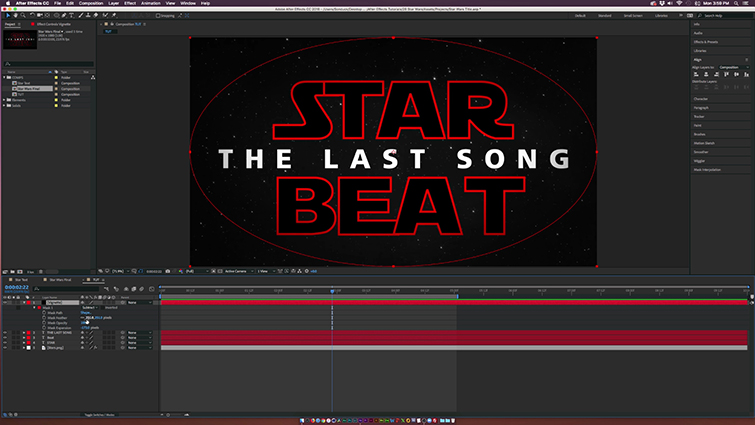
Task: Enable the Snapping checkbox
Action: pos(158,16)
